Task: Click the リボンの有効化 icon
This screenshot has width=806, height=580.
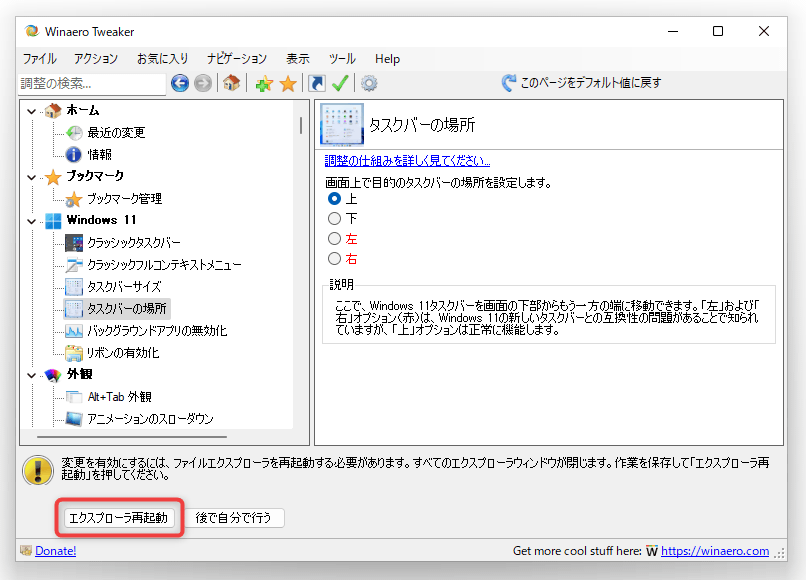Action: tap(74, 353)
